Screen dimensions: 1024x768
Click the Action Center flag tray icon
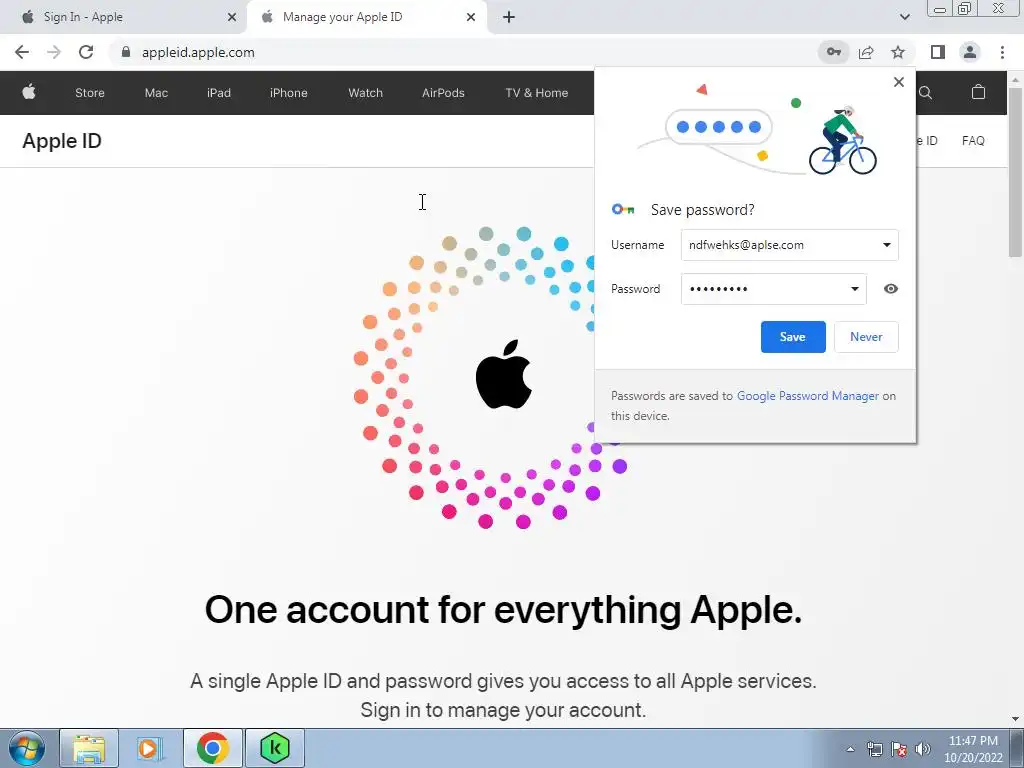coord(899,749)
